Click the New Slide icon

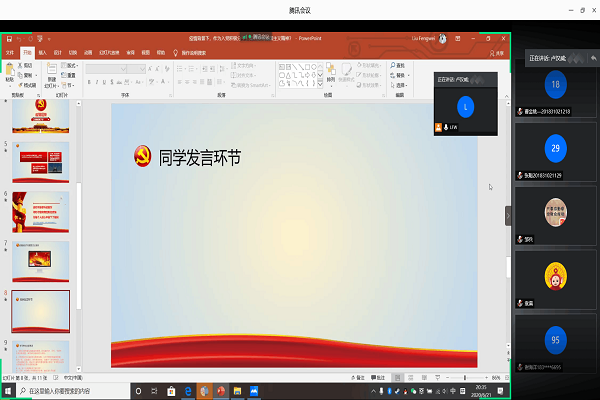pyautogui.click(x=51, y=72)
